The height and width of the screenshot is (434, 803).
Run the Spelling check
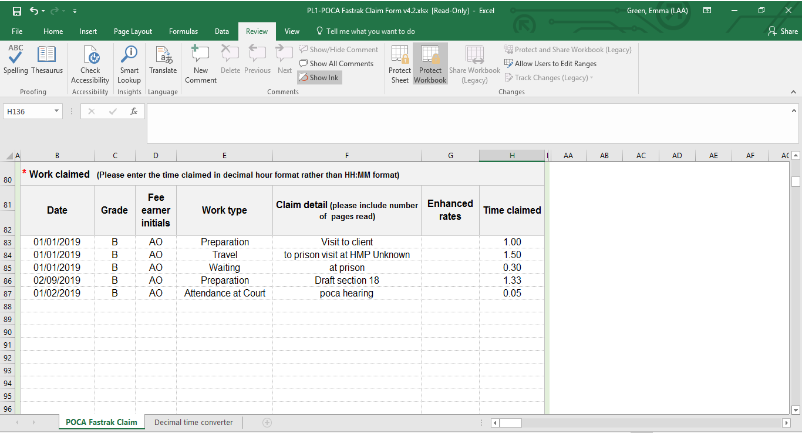pos(17,60)
